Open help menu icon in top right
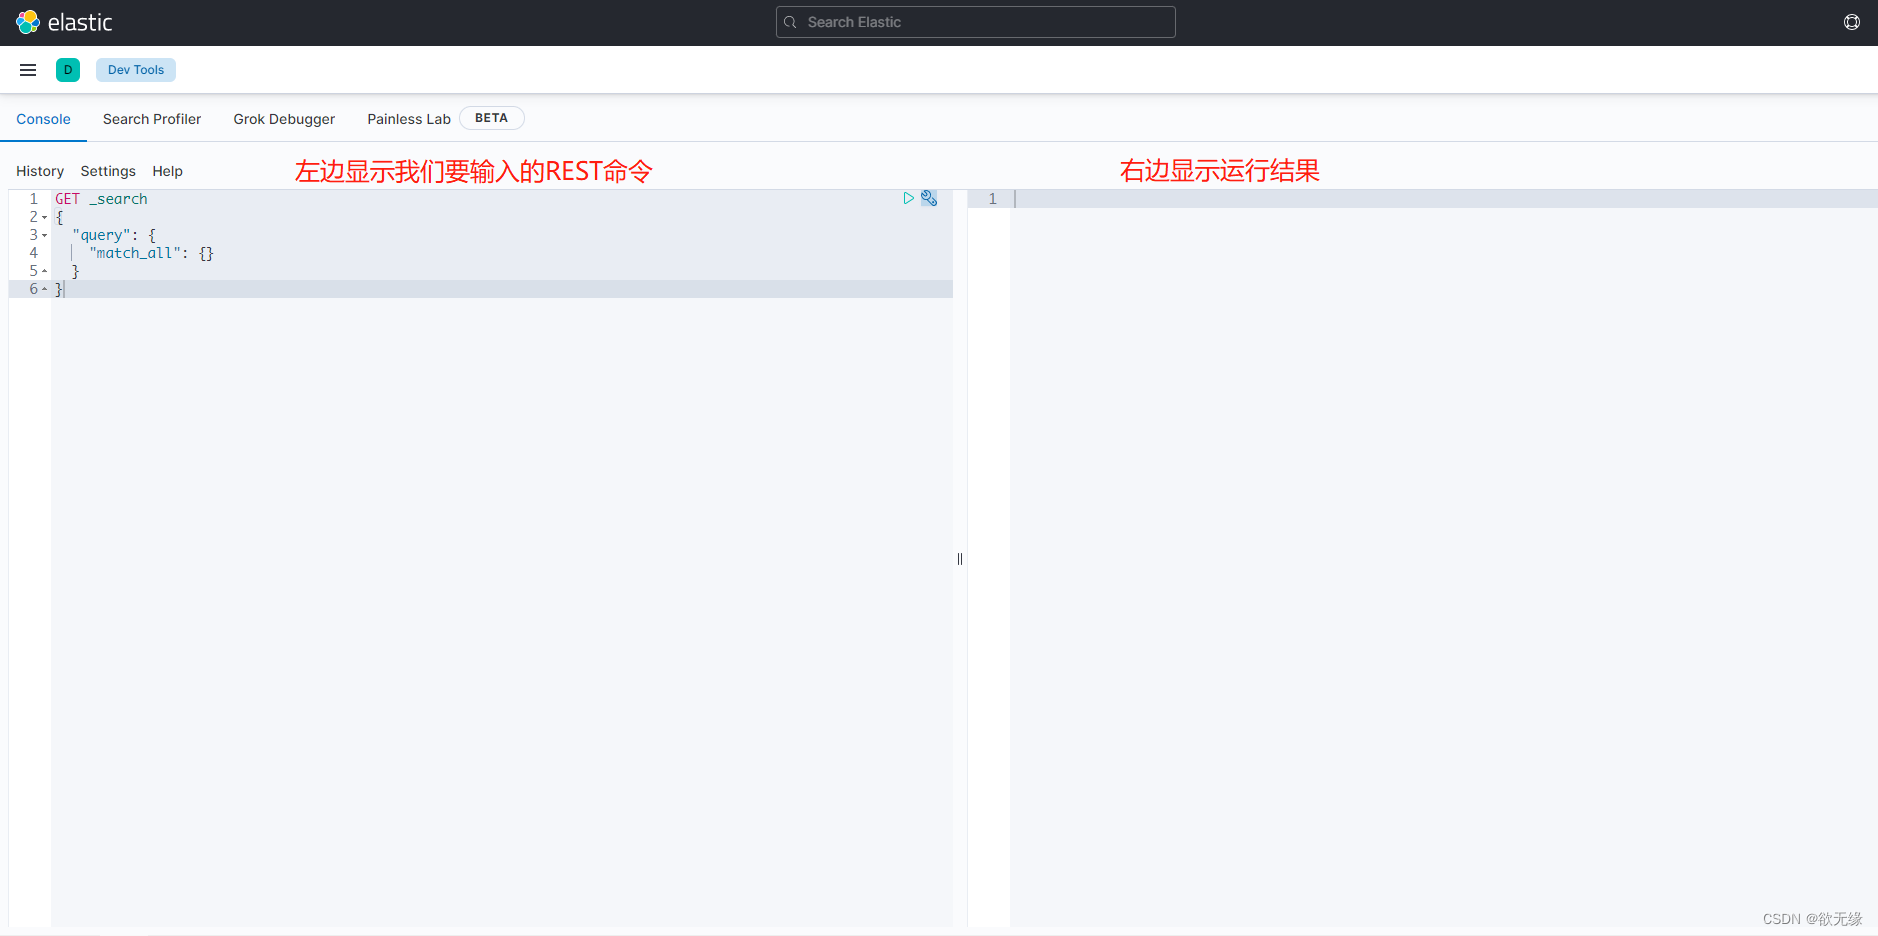 pyautogui.click(x=1852, y=22)
